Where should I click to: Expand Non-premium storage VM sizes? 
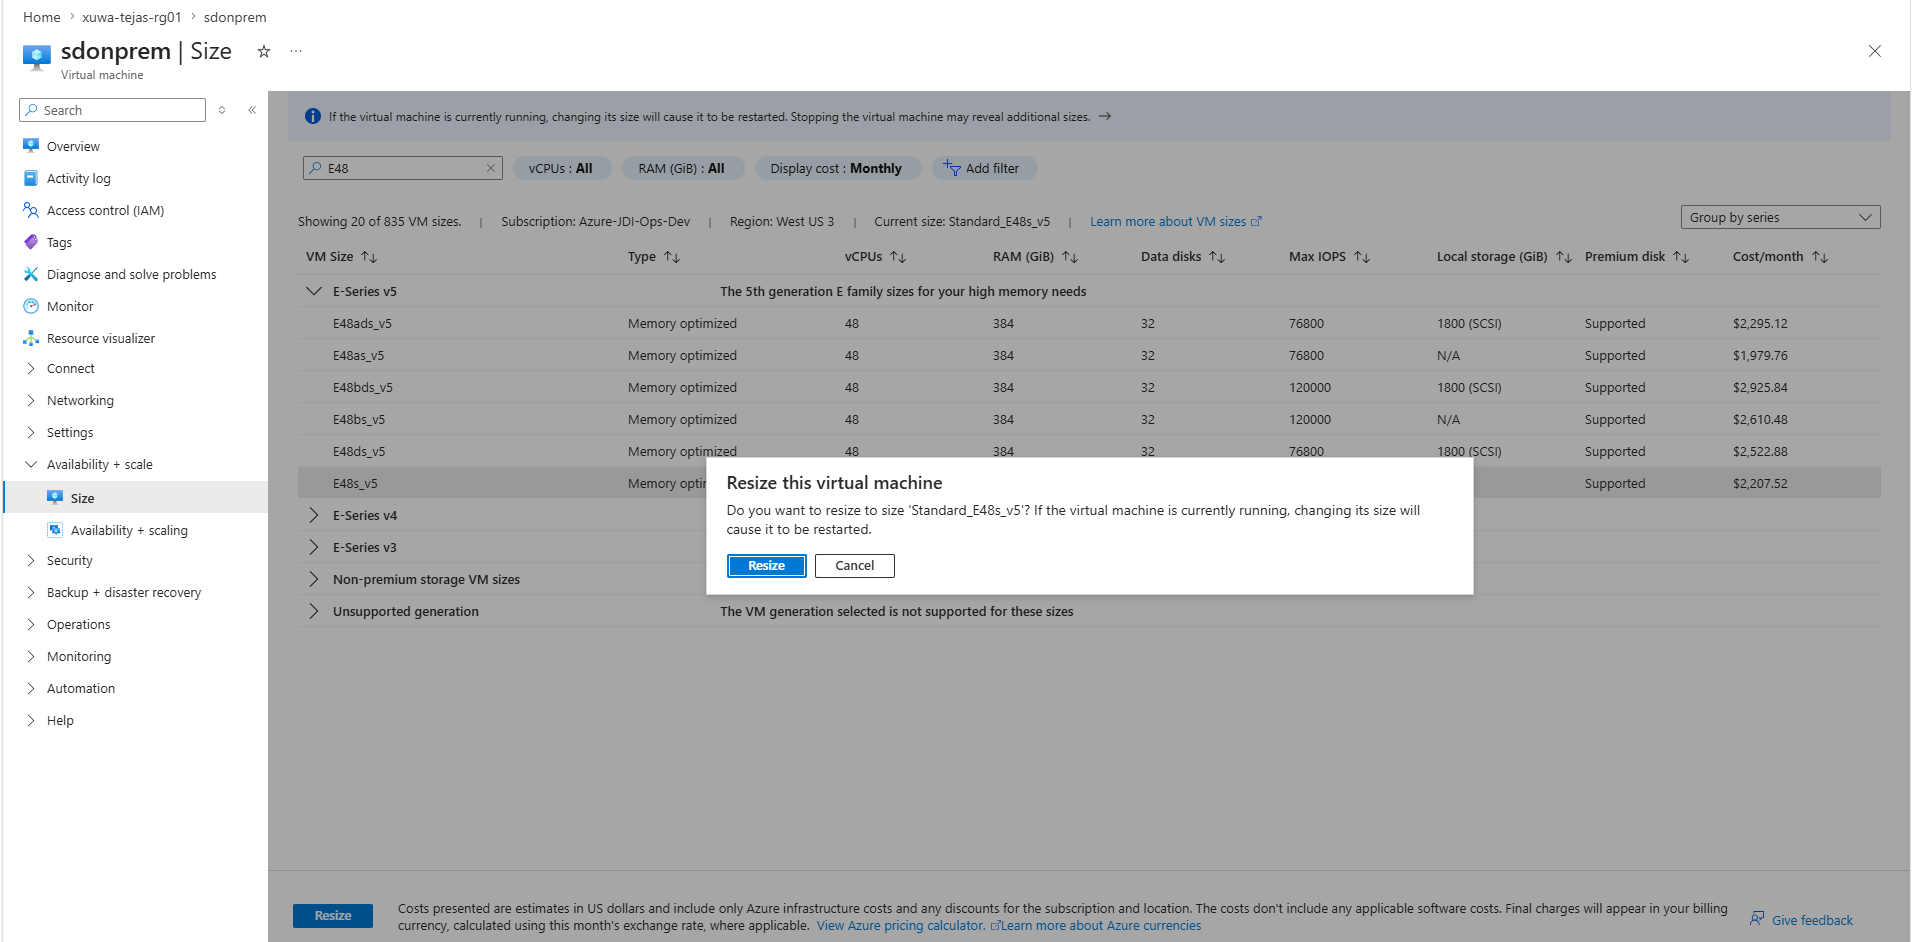pos(314,579)
